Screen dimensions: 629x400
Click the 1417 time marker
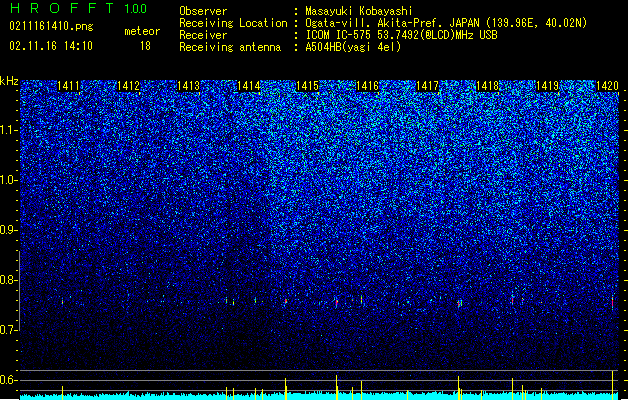point(427,86)
